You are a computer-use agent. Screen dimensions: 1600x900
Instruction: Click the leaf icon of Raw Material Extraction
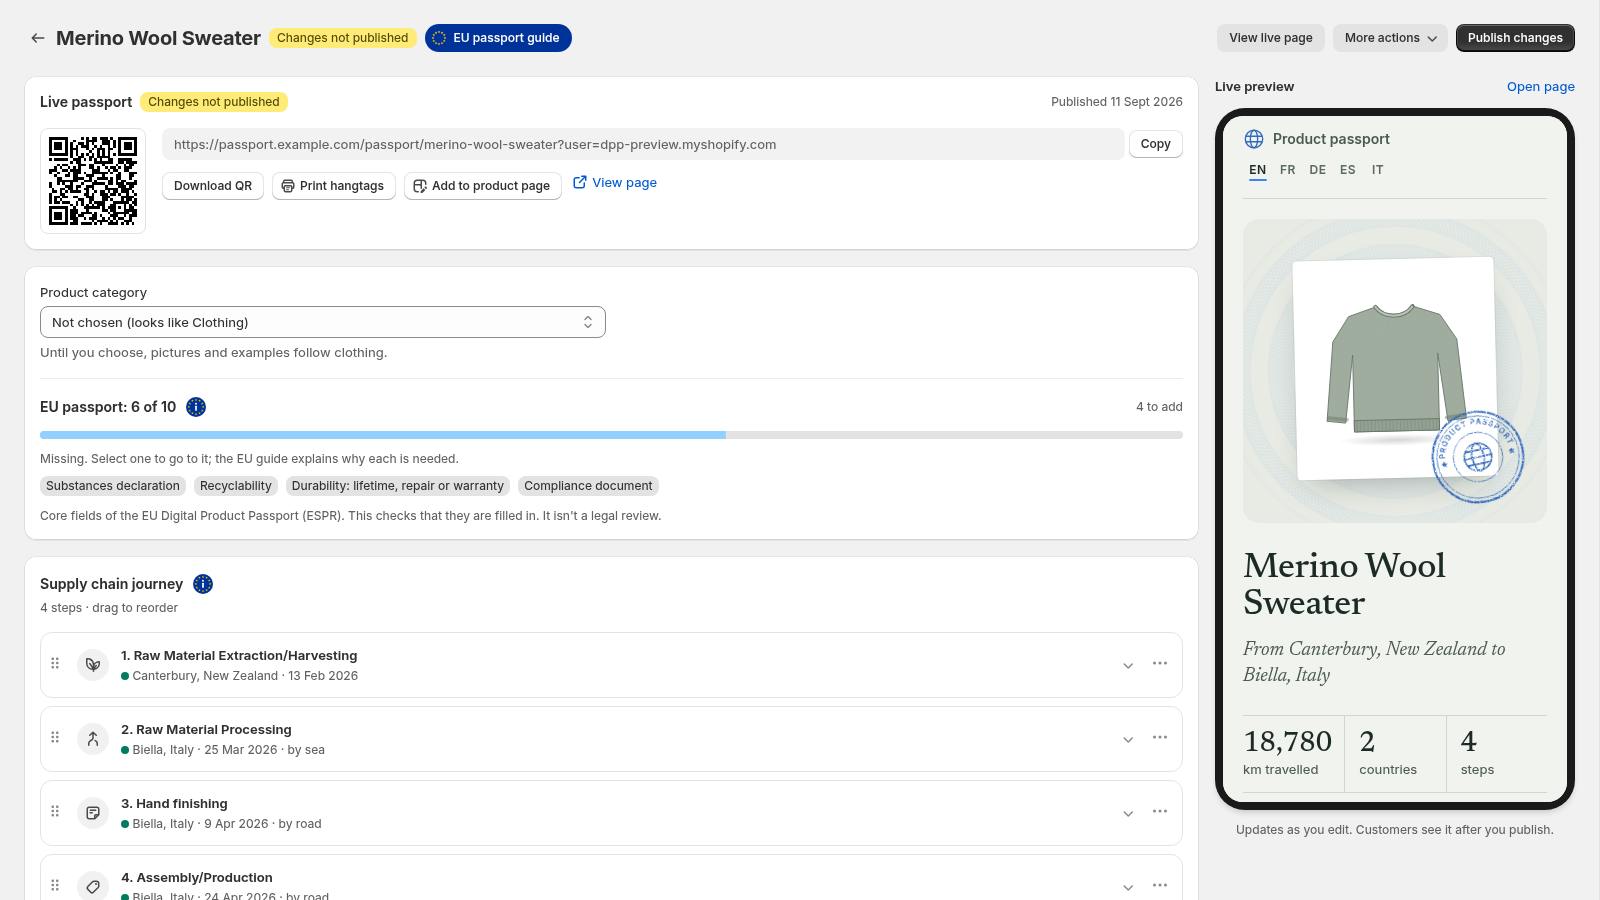[93, 664]
